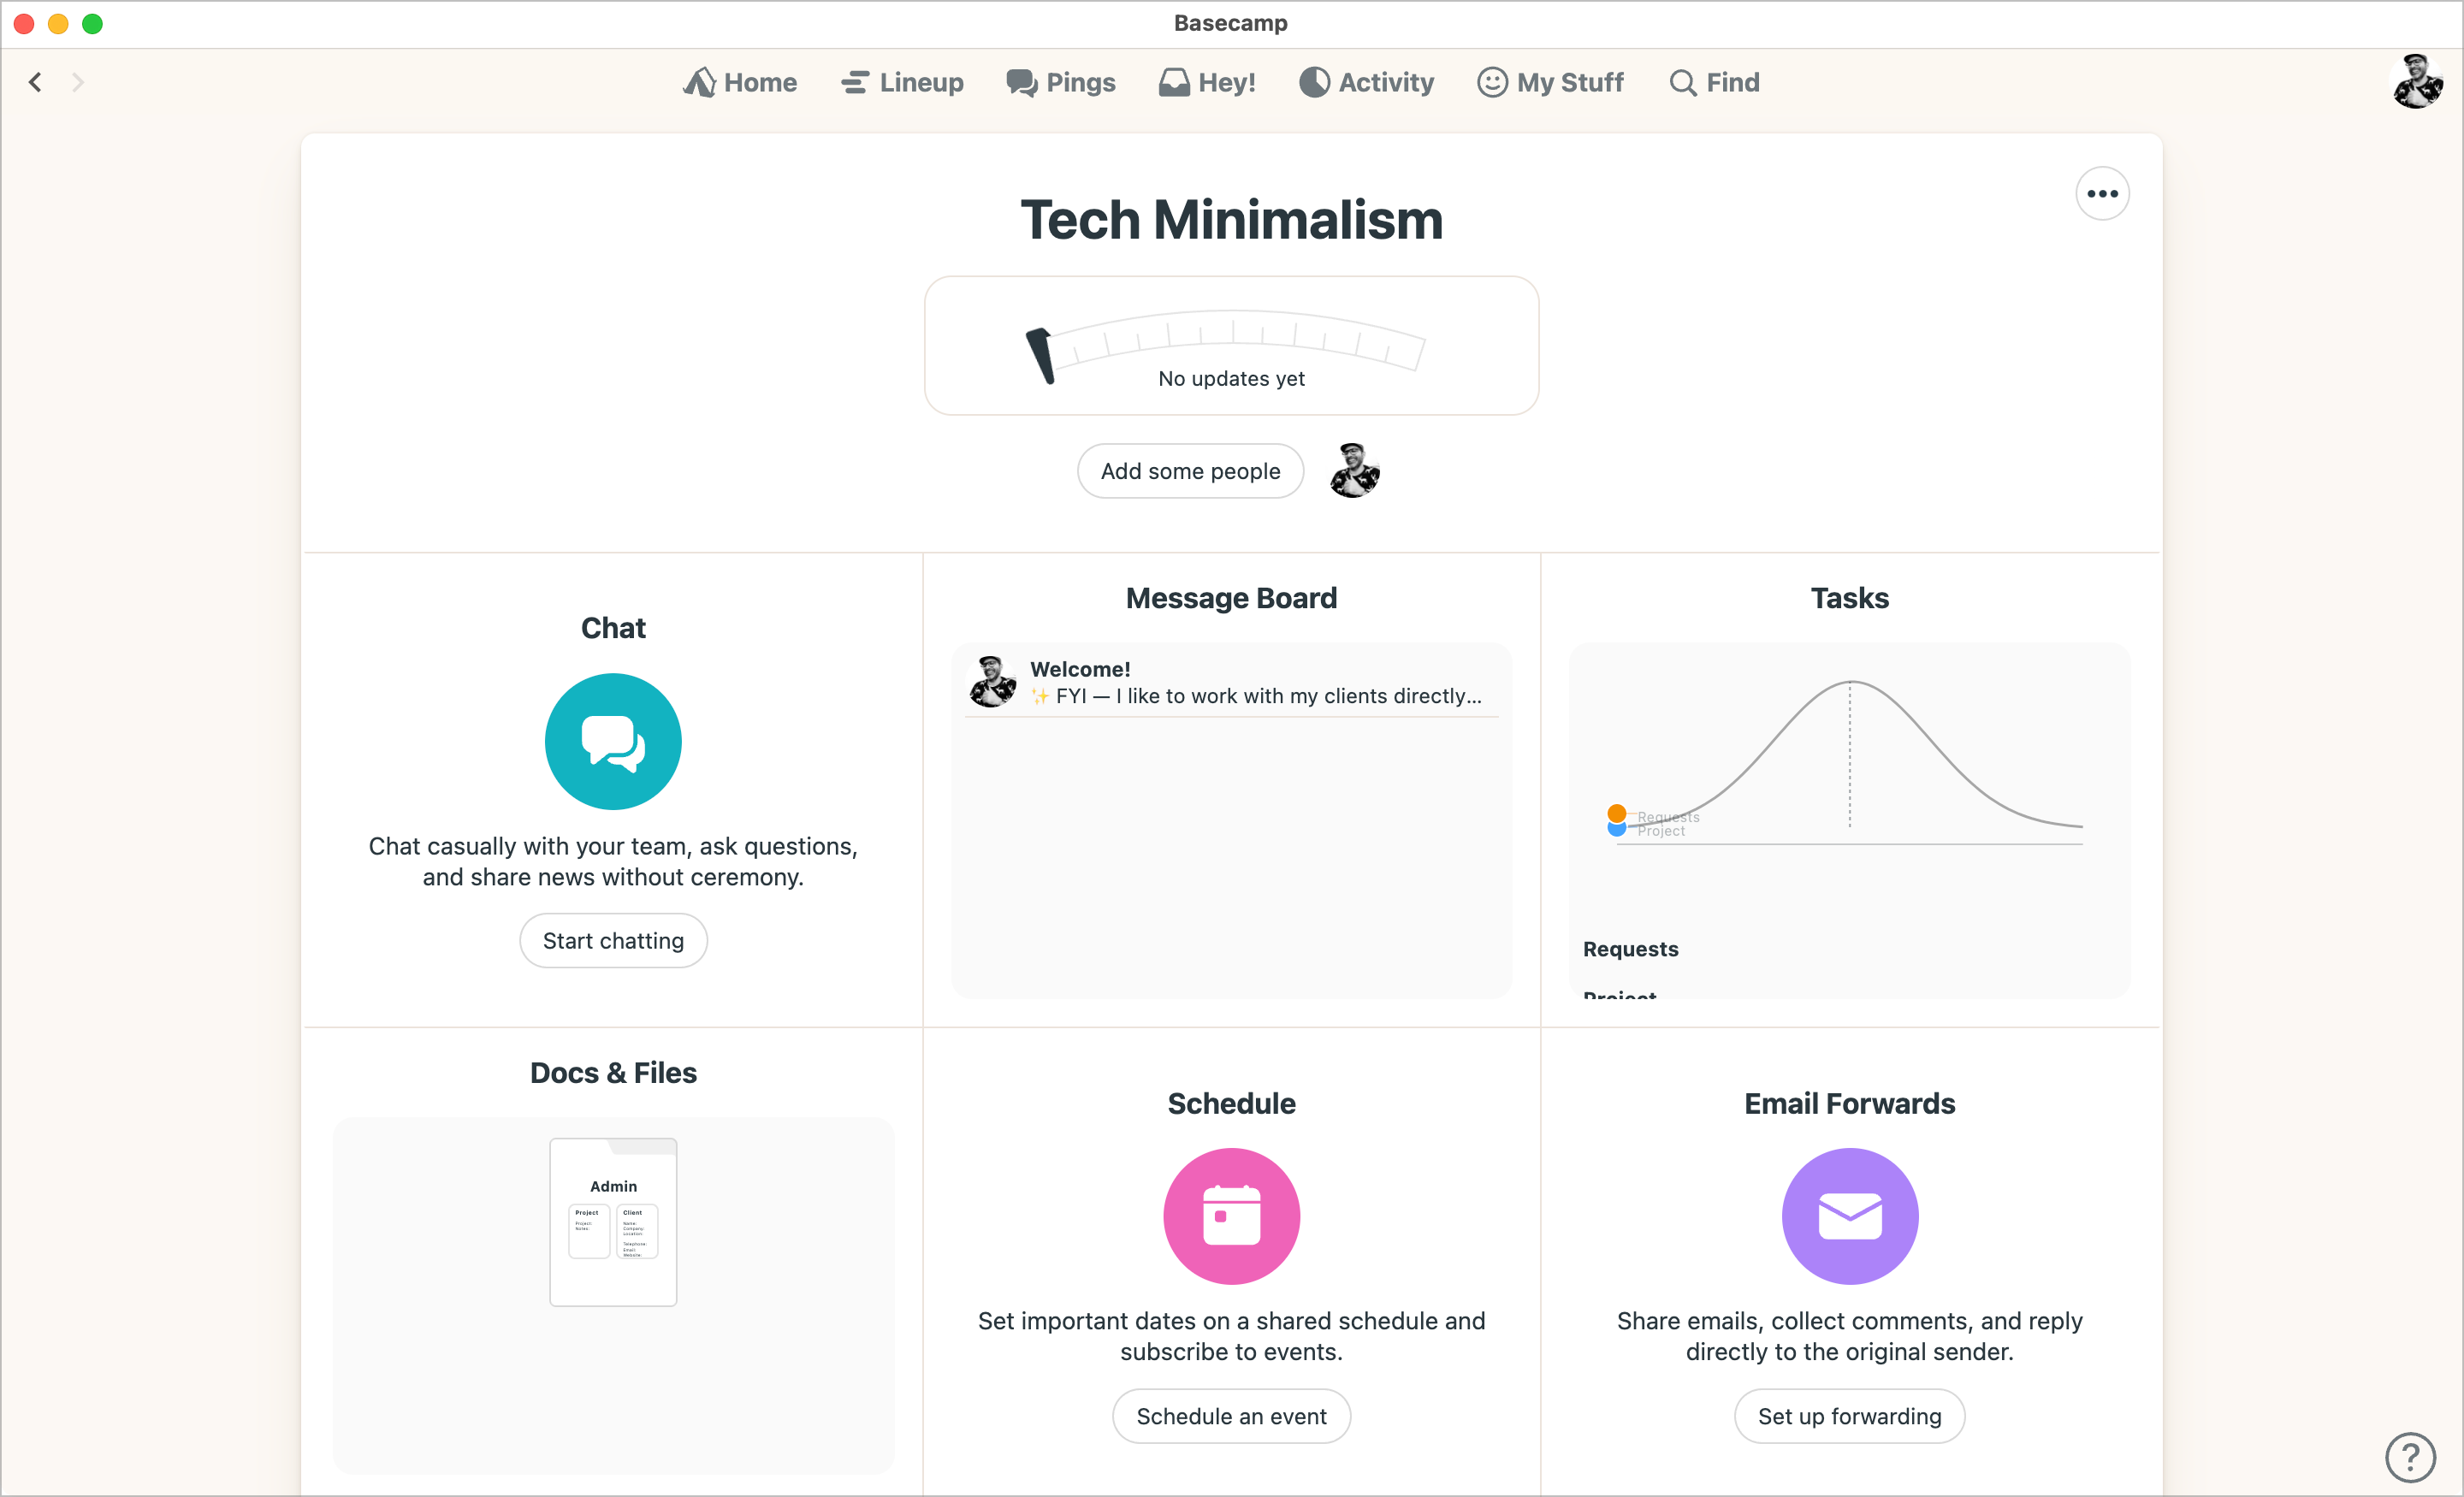
Task: Click the grayed-out forward chevron
Action: pyautogui.click(x=78, y=82)
